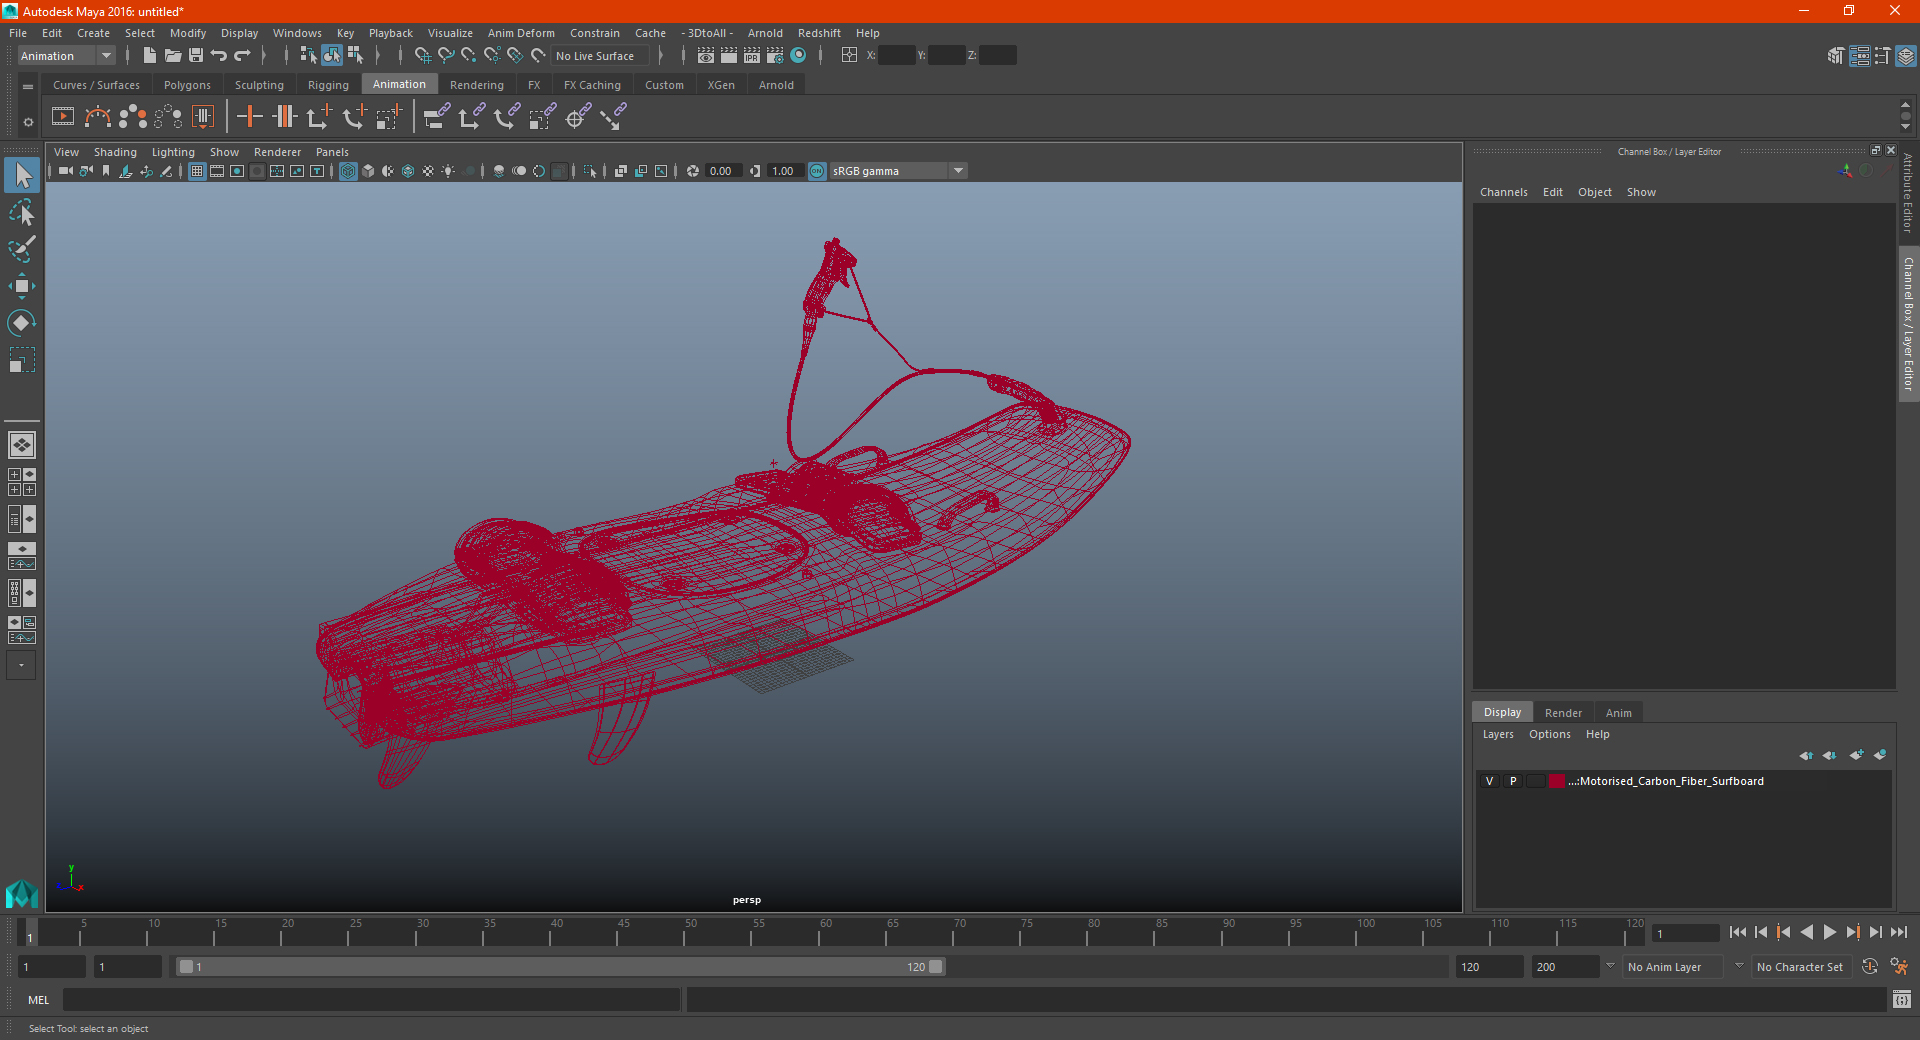Click the MEL command line input field
1920x1040 pixels.
tap(371, 1000)
